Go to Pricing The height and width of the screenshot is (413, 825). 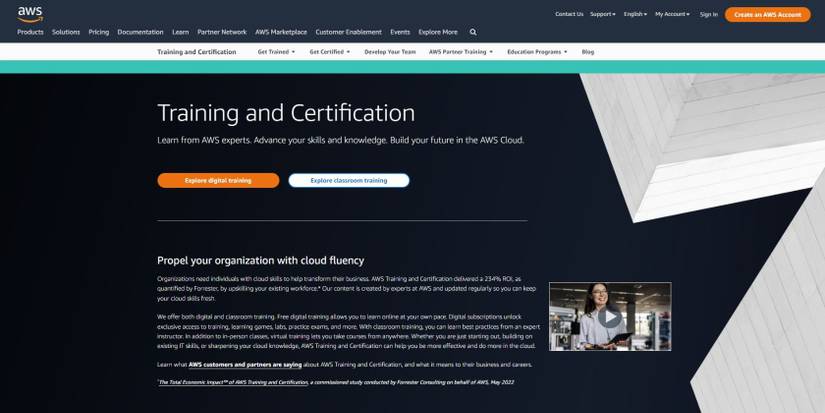pyautogui.click(x=98, y=32)
